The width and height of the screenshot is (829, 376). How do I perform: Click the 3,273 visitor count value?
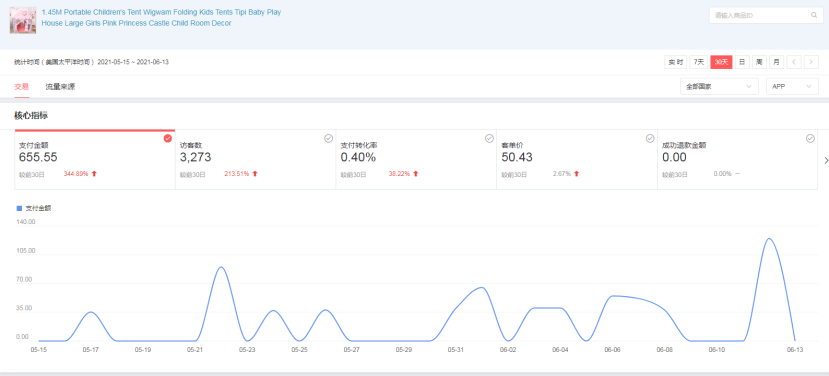pos(195,157)
